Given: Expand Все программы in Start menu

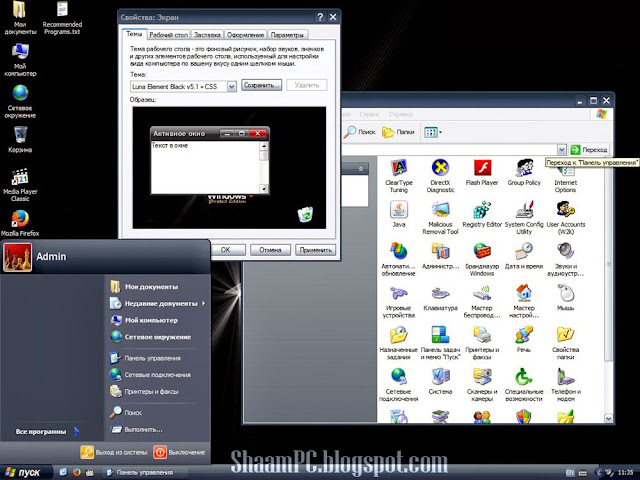Looking at the screenshot, I should pos(47,431).
